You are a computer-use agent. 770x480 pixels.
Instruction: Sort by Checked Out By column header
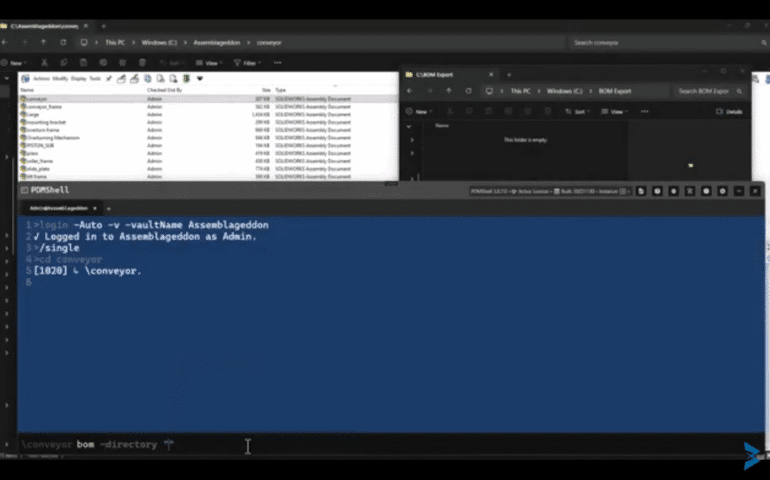point(165,90)
